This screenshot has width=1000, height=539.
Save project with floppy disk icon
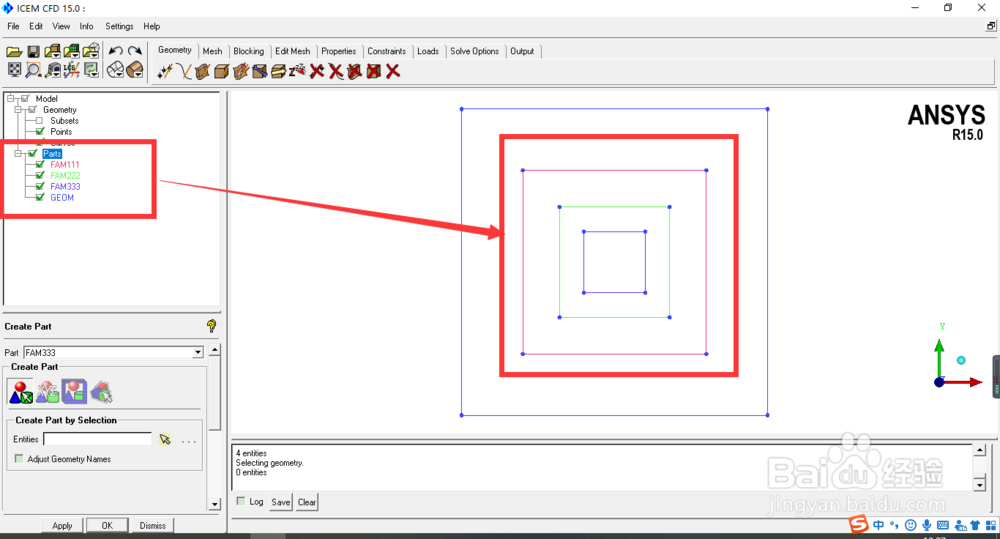tap(33, 52)
